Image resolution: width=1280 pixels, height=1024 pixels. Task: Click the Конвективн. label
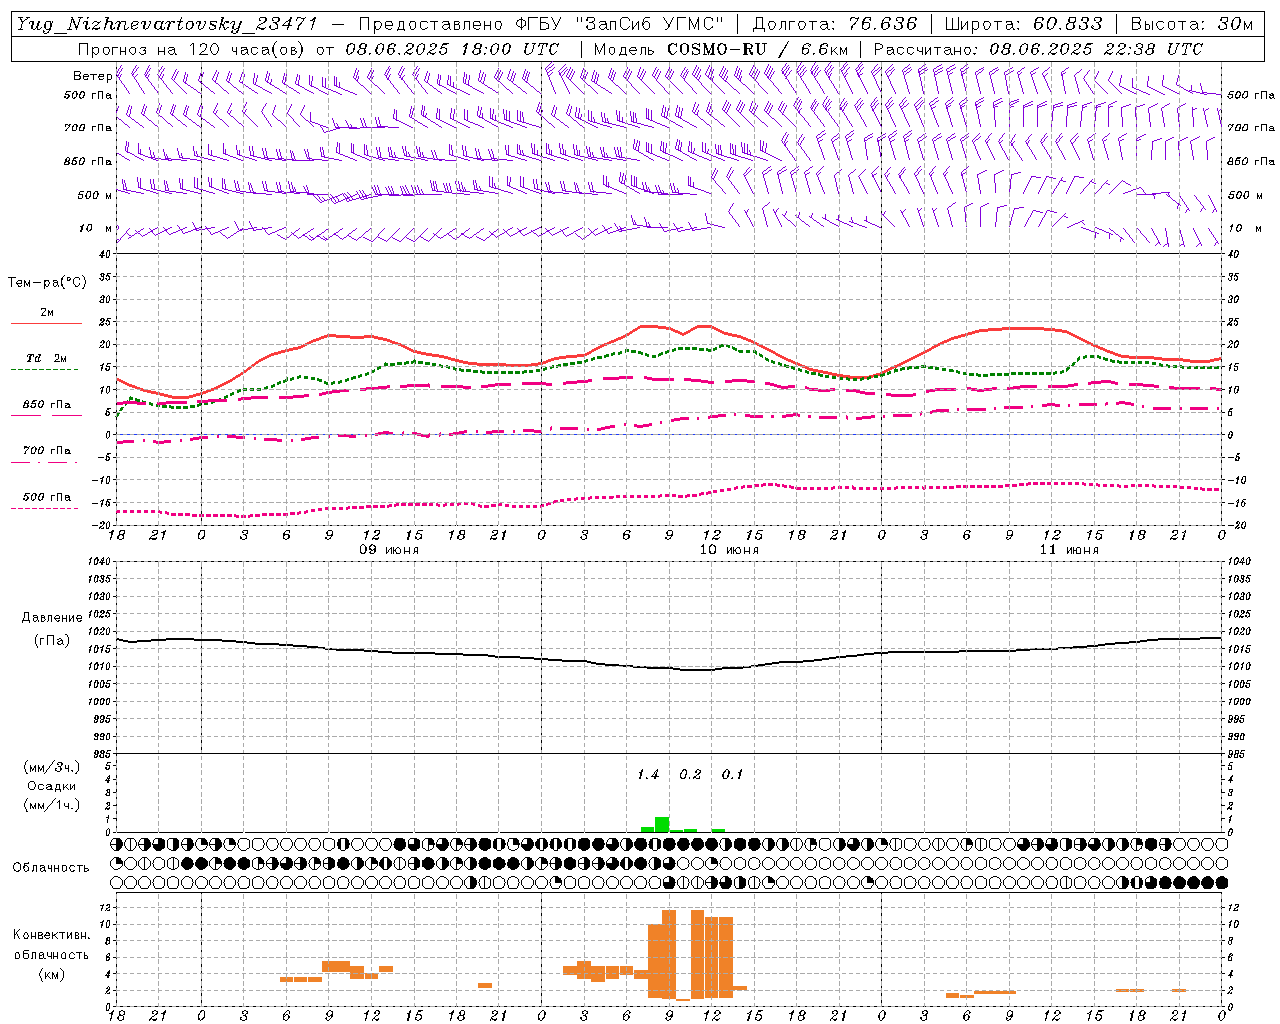pos(51,935)
